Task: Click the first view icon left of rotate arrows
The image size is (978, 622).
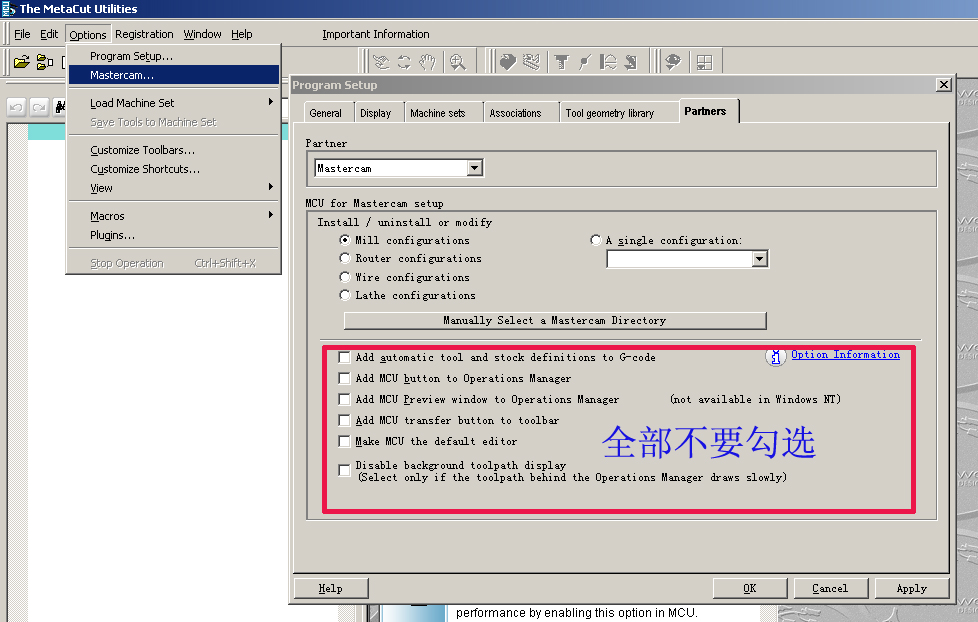Action: tap(381, 62)
